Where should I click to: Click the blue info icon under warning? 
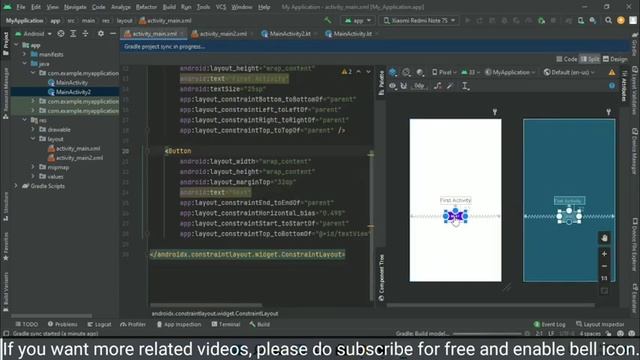[611, 86]
